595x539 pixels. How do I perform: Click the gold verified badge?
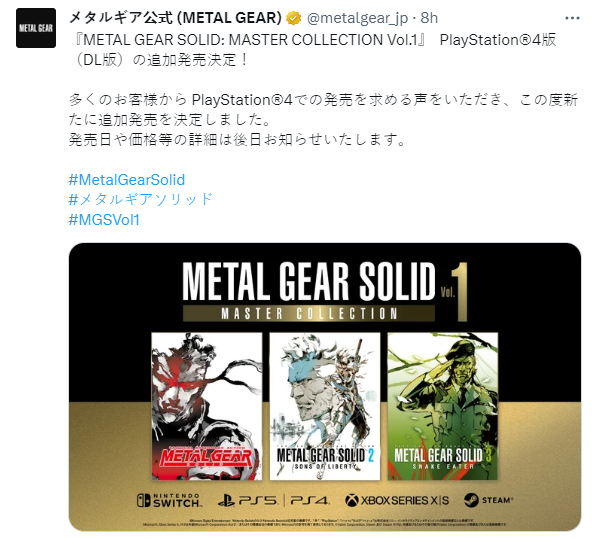pos(293,18)
